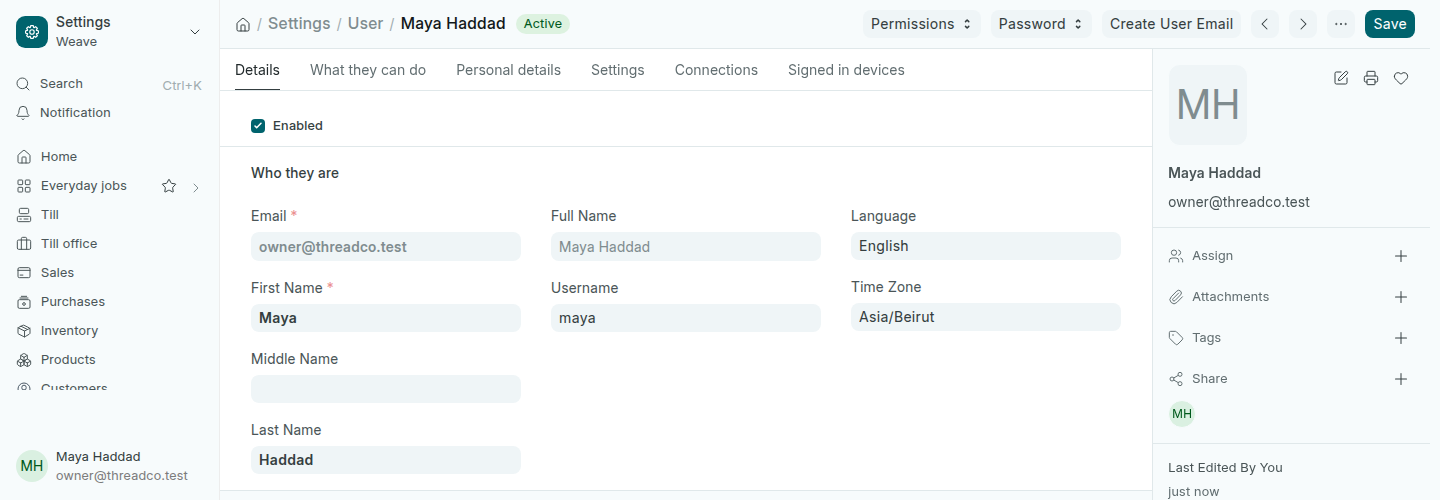Open the Signed in devices tab
Viewport: 1440px width, 500px height.
[x=846, y=70]
